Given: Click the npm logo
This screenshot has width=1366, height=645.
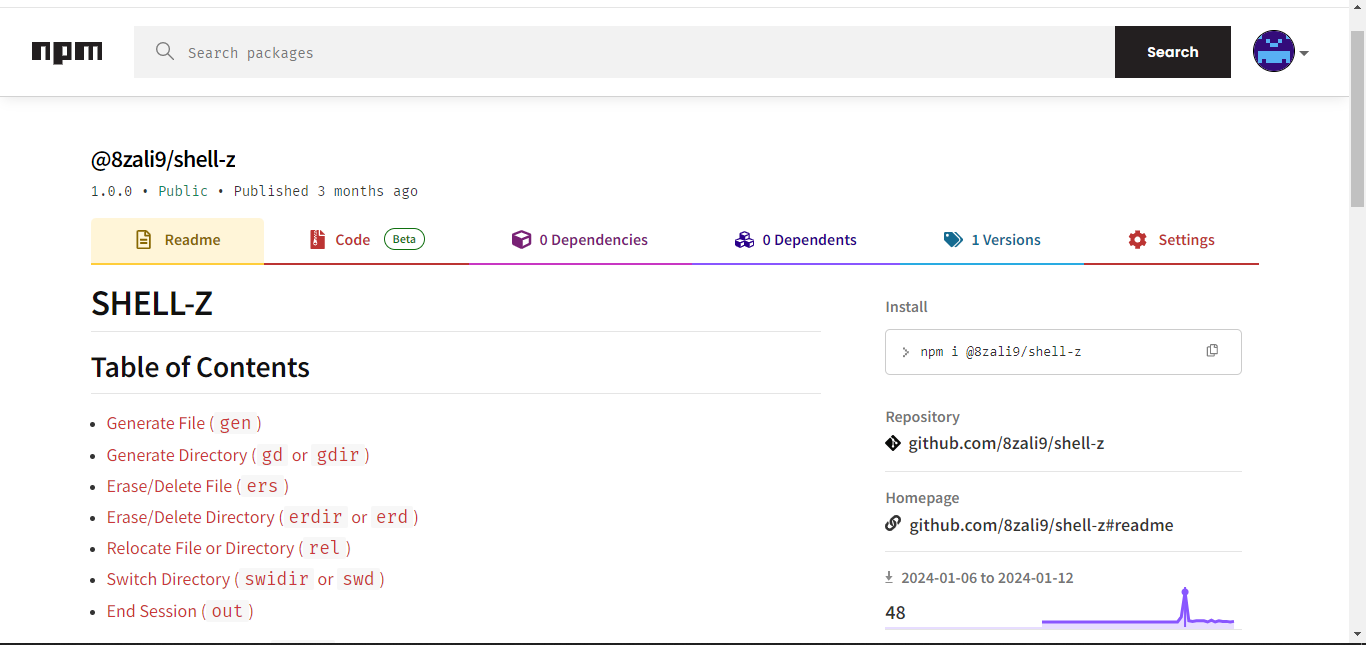Looking at the screenshot, I should 67,52.
